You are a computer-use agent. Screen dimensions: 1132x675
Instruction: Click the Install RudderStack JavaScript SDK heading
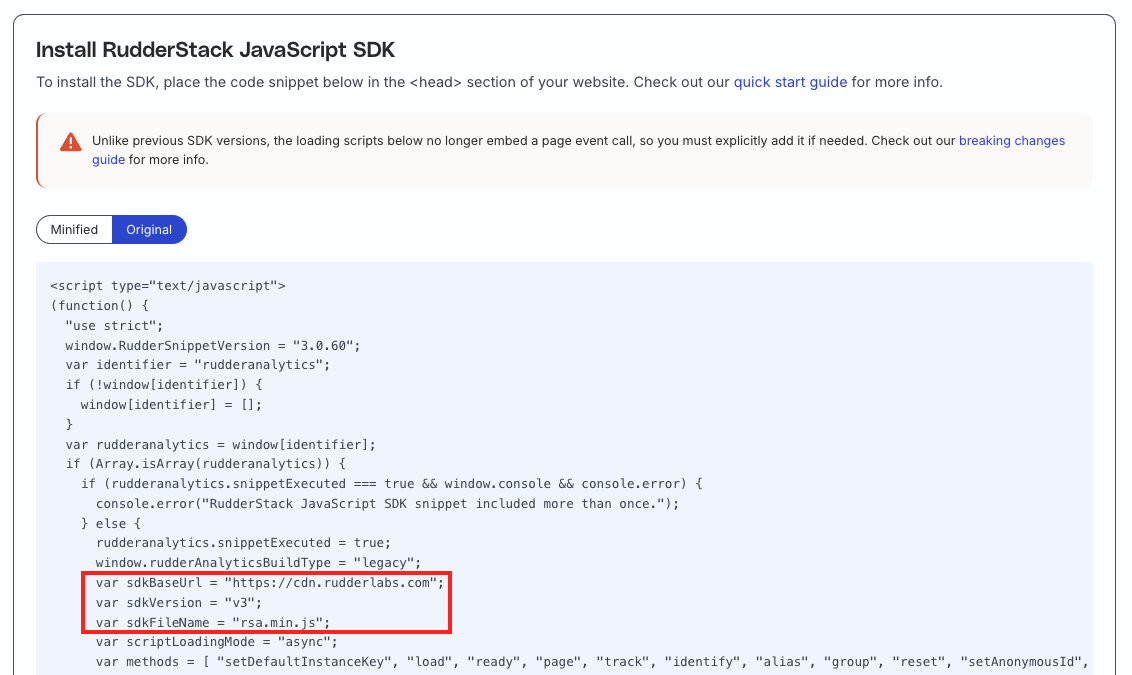[x=215, y=50]
